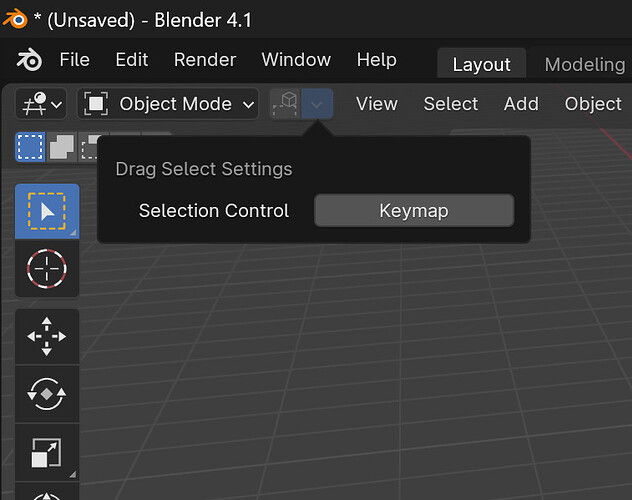Open the File menu
Viewport: 632px width, 500px height.
click(75, 60)
